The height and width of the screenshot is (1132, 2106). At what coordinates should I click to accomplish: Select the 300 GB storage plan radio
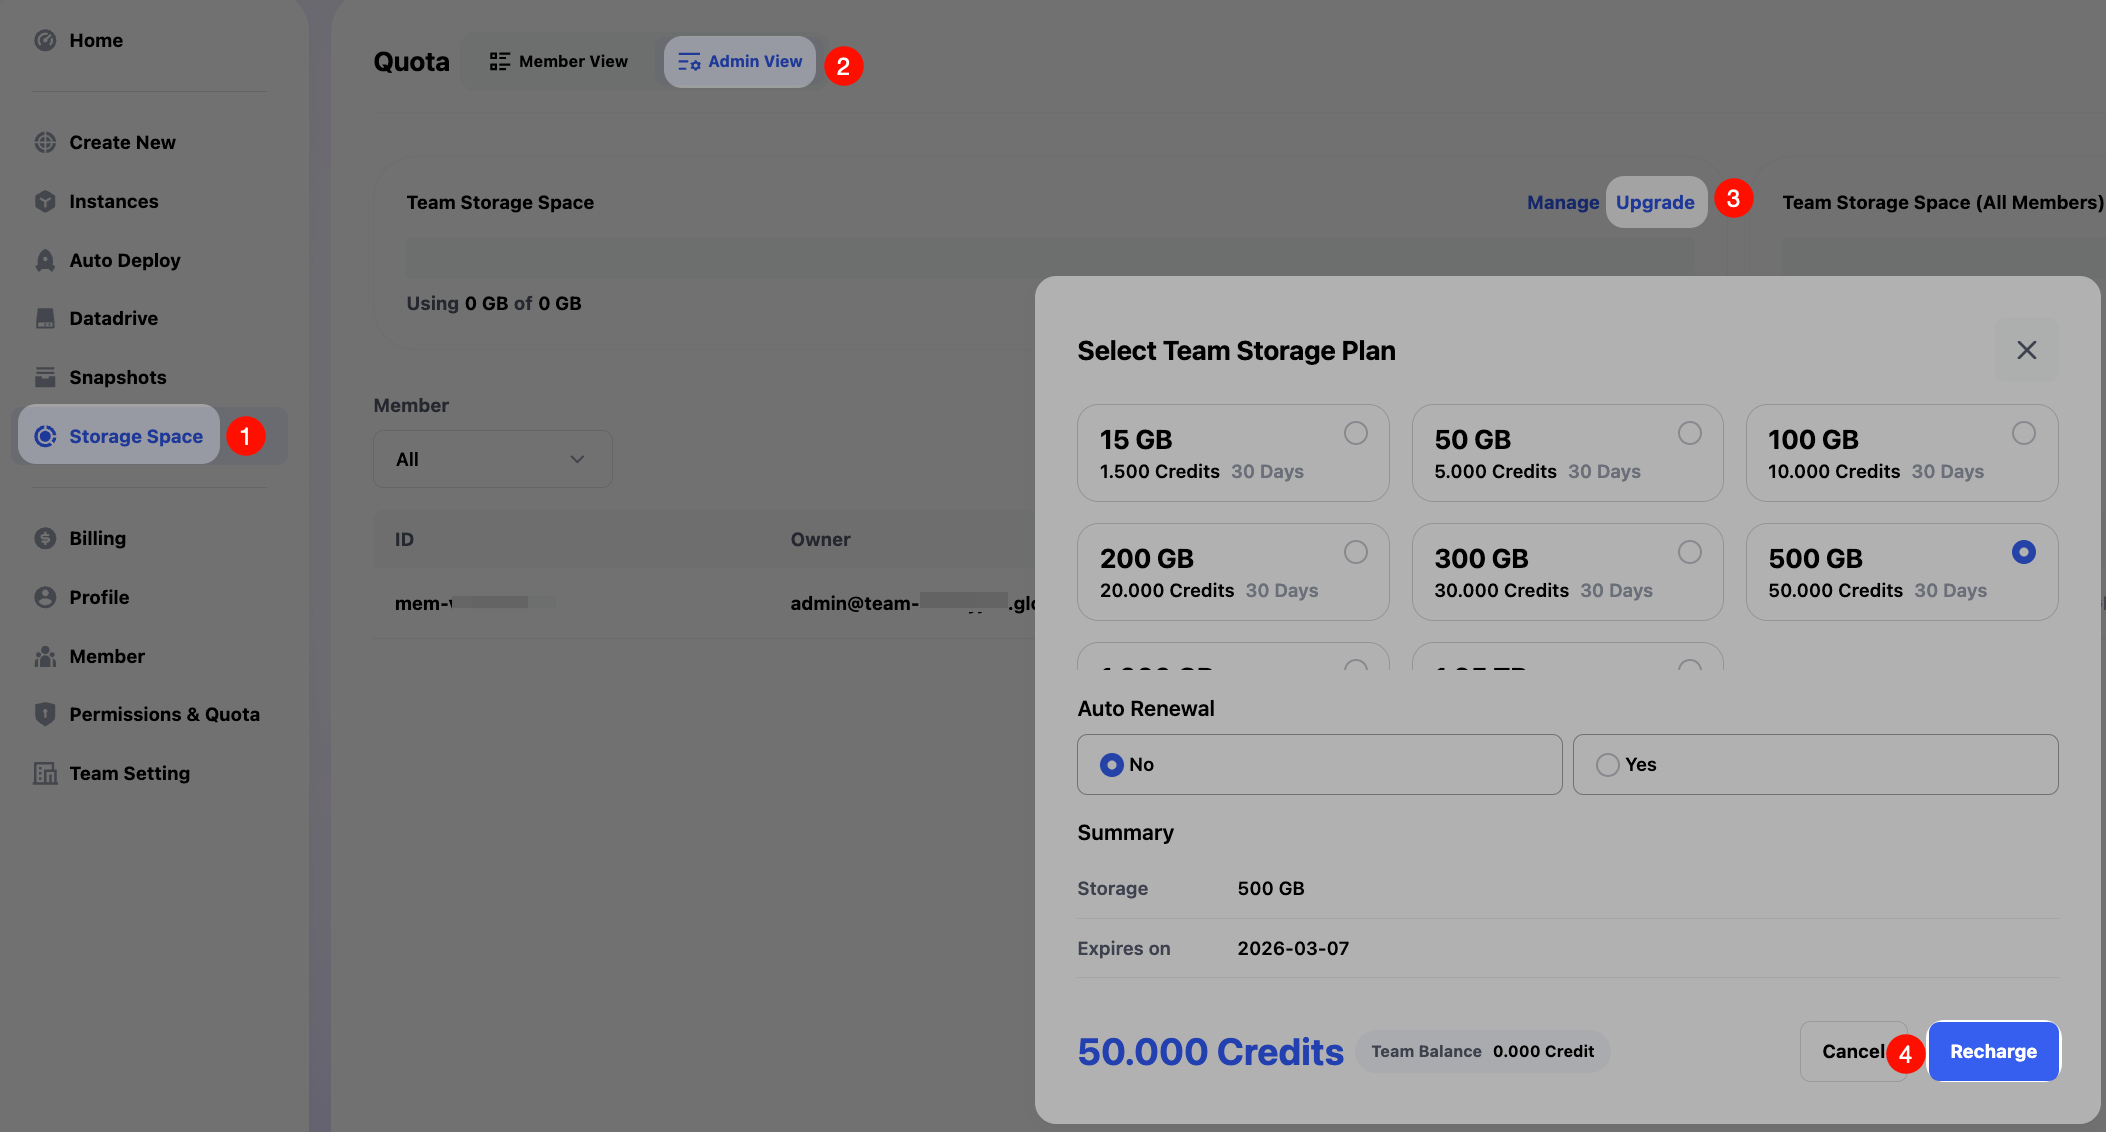(1689, 552)
